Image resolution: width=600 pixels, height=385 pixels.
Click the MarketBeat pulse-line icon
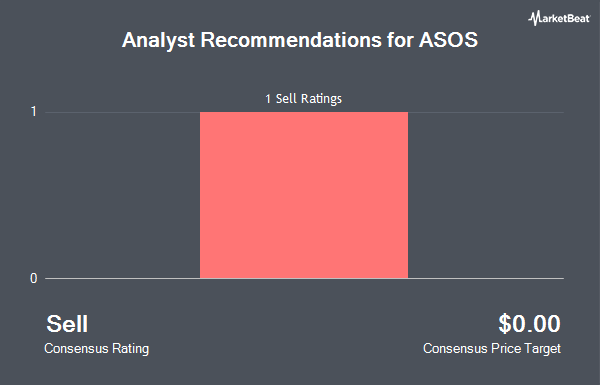click(x=534, y=18)
